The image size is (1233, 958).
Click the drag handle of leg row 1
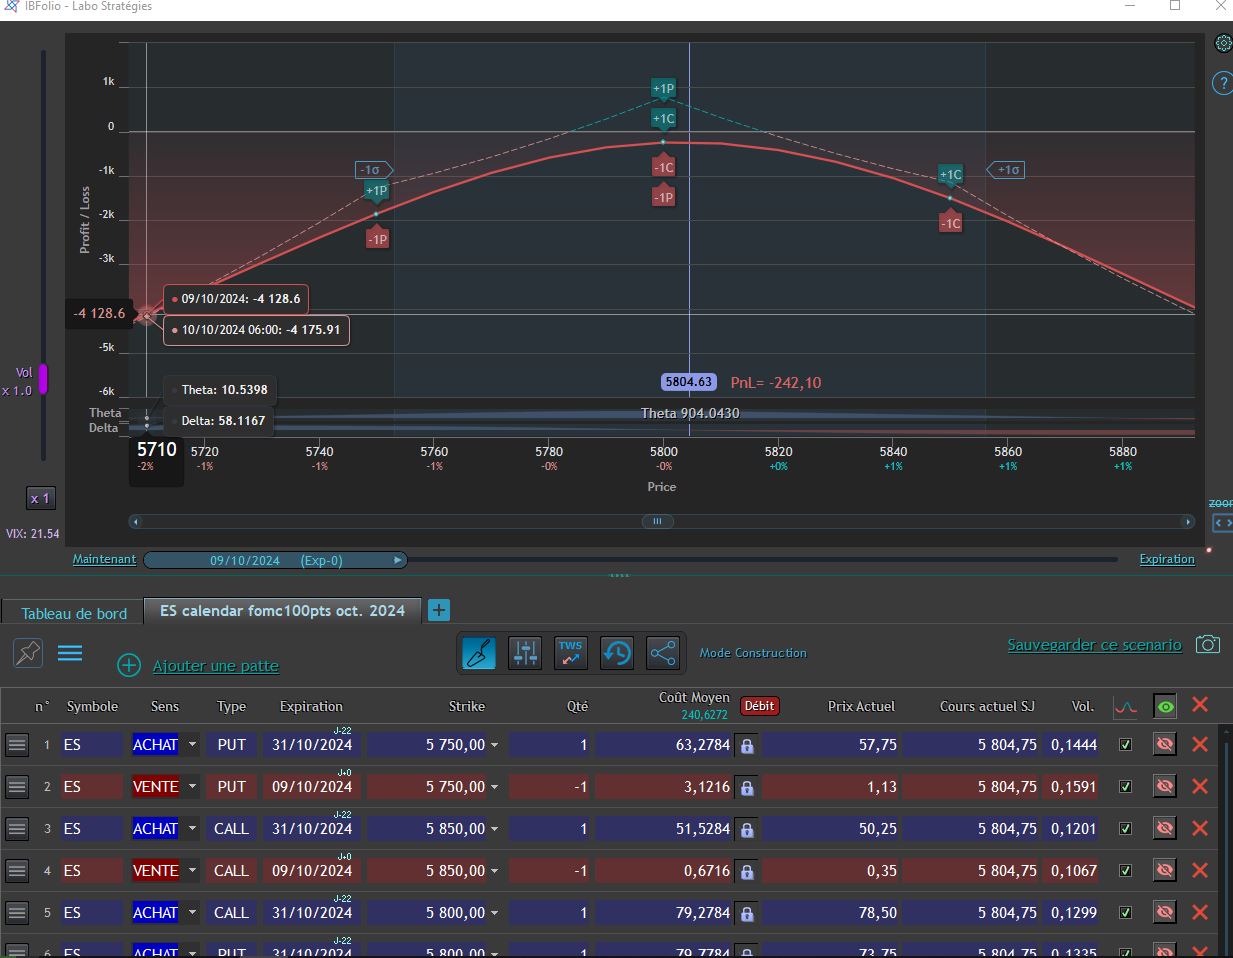point(17,744)
